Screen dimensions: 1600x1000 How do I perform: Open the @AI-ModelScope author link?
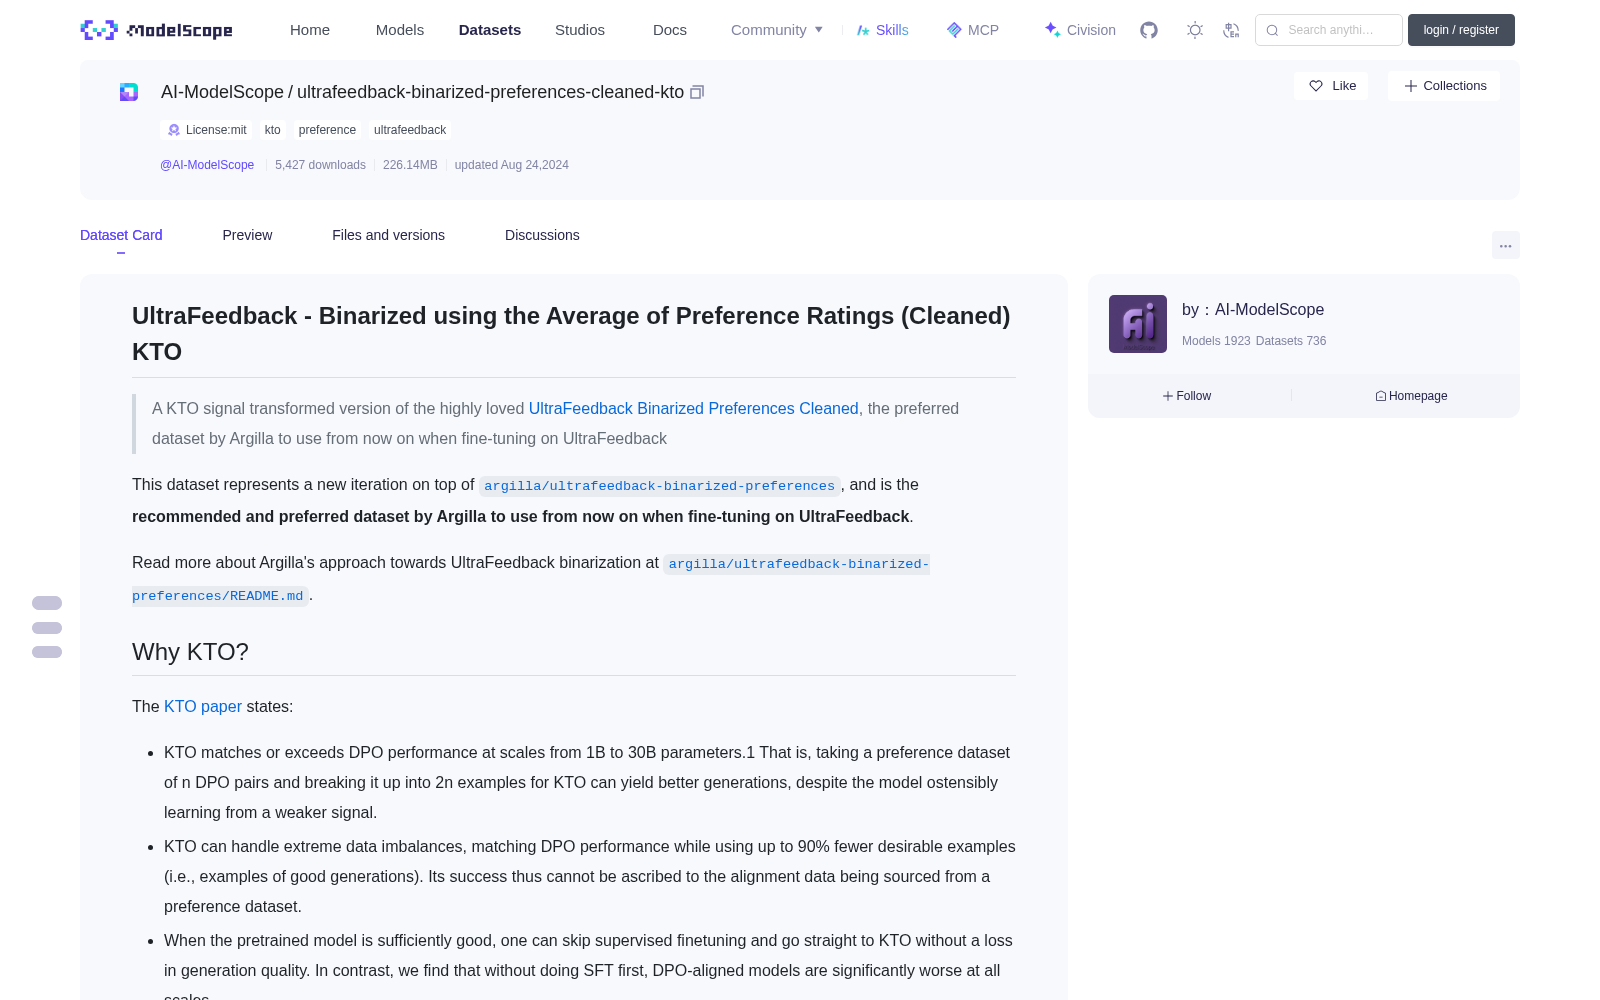(x=207, y=165)
